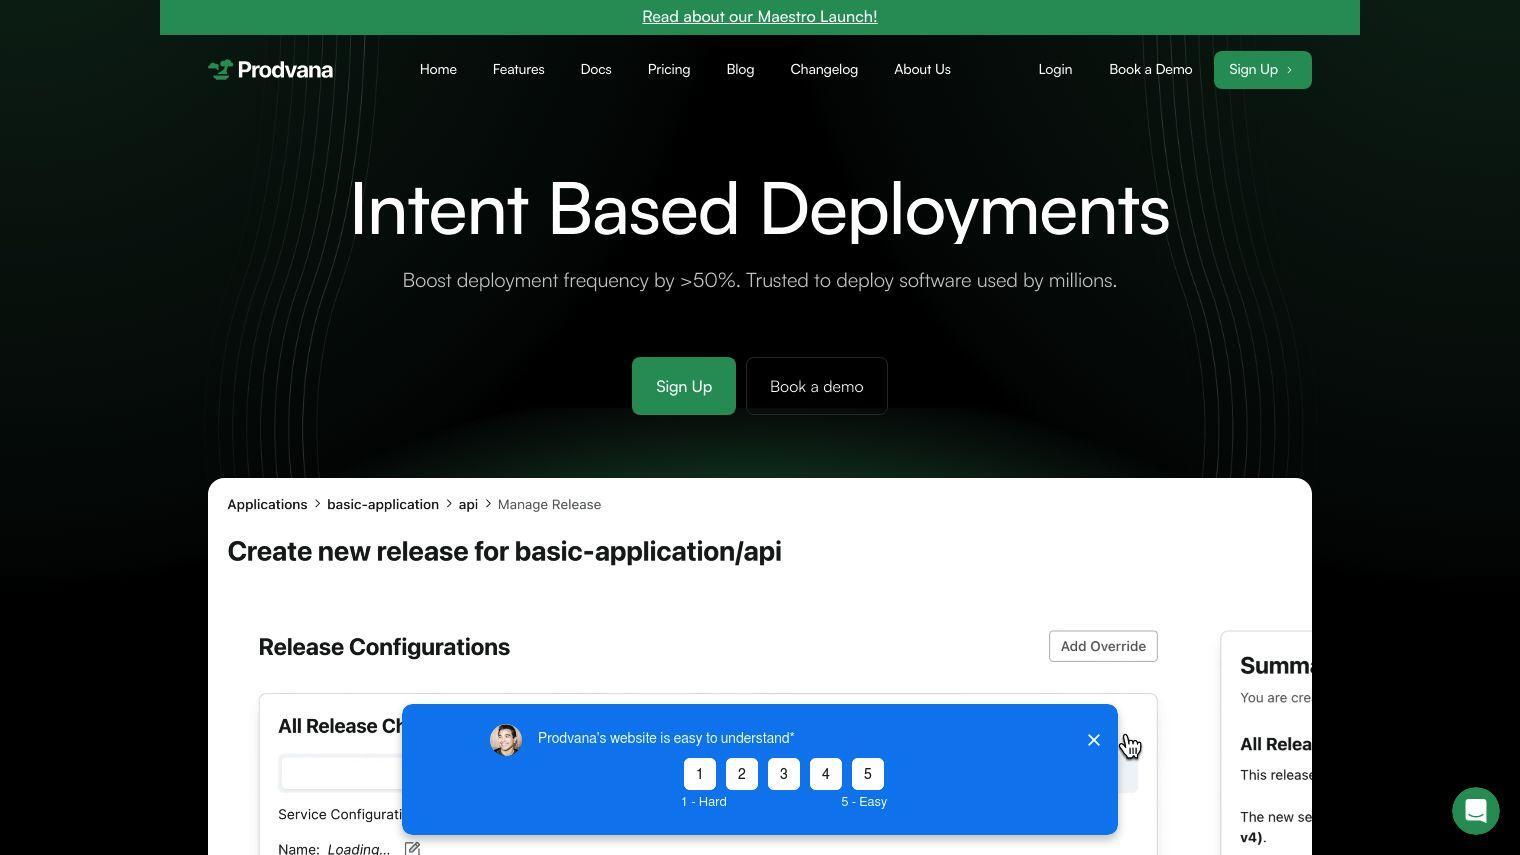Click the Intent Based Deployments headline
Screen dimensions: 1520x855
click(760, 209)
